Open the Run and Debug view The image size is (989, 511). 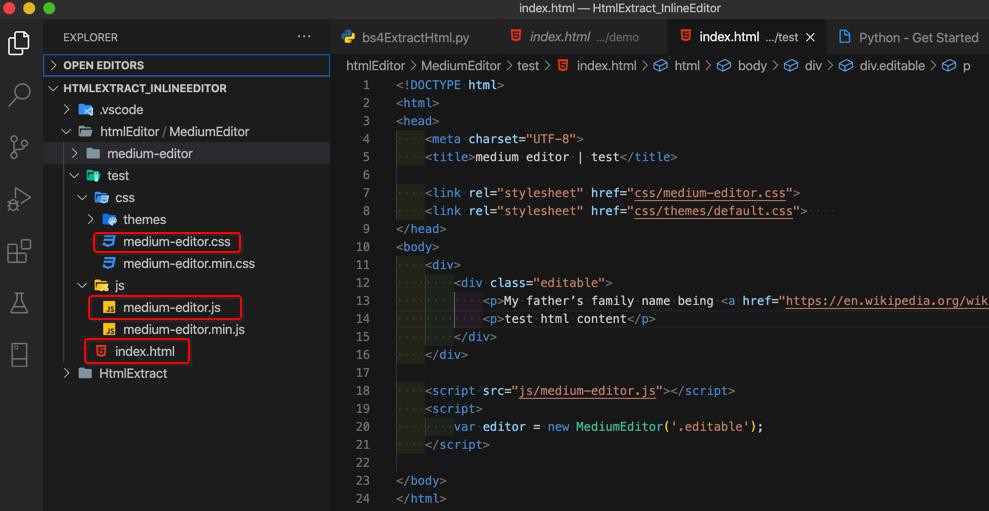coord(19,200)
